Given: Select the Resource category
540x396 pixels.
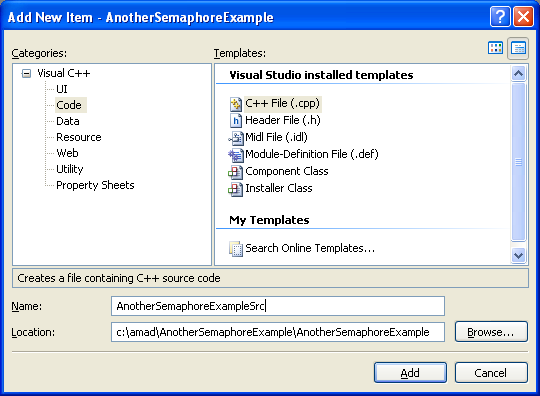Looking at the screenshot, I should (79, 137).
